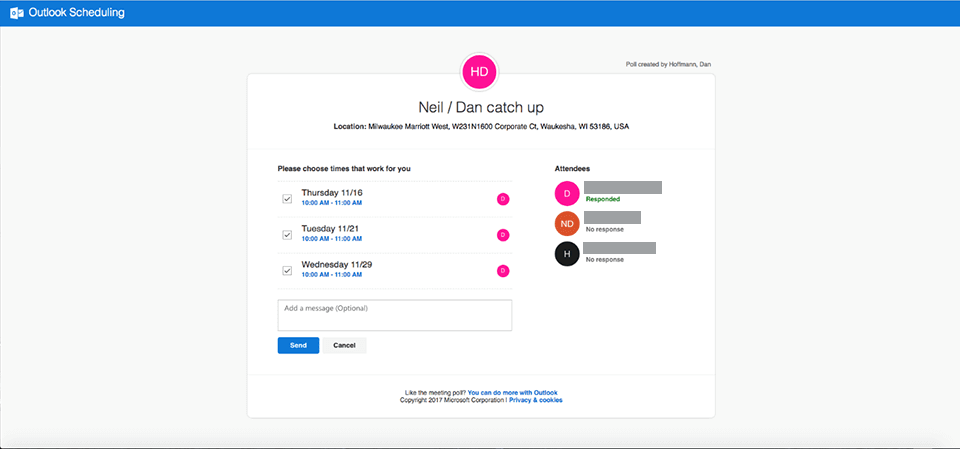Click the large HD avatar circle
The width and height of the screenshot is (960, 449).
[480, 71]
